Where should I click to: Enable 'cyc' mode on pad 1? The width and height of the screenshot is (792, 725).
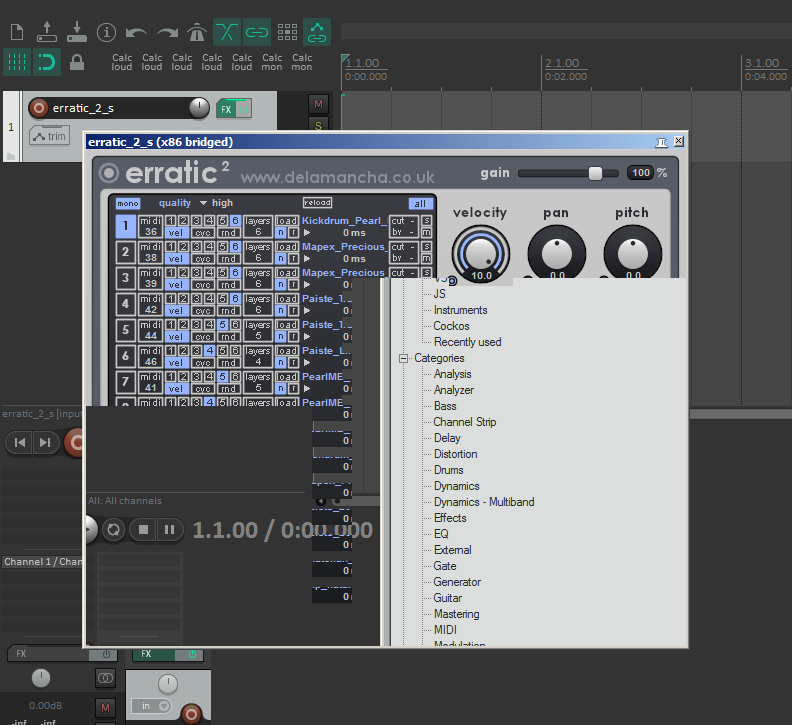coord(203,233)
